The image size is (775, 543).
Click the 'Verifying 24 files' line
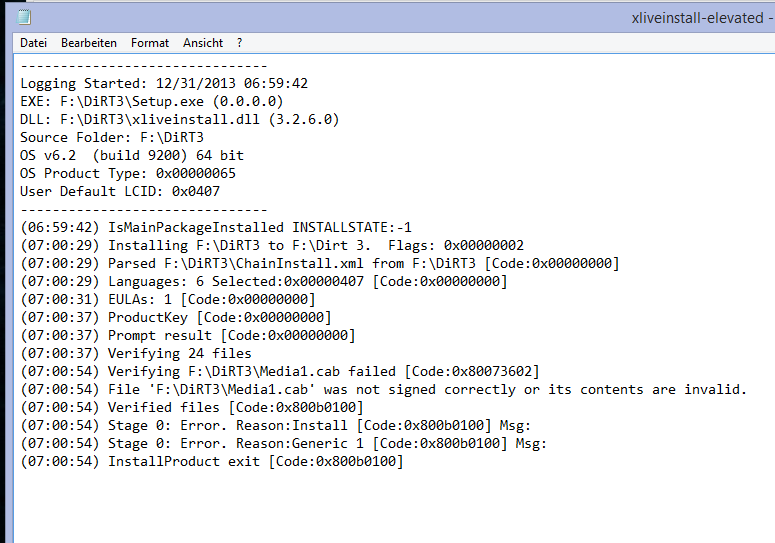point(136,353)
